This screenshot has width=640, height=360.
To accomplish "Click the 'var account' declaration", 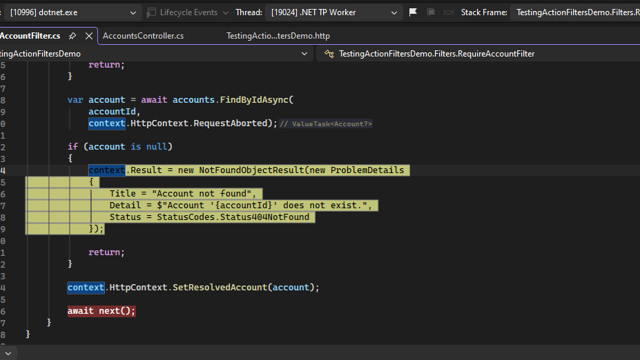I will (96, 100).
